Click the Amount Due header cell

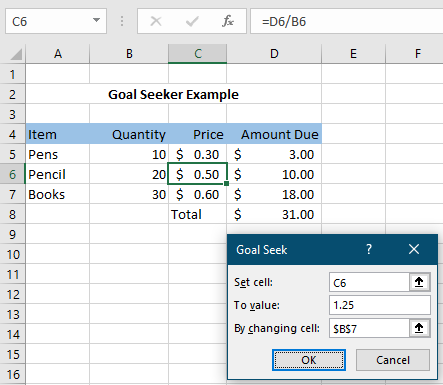[x=274, y=134]
